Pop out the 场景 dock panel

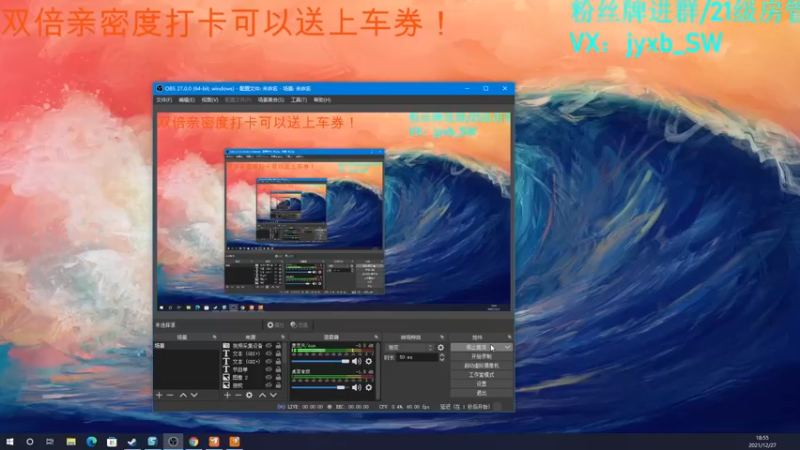coord(214,337)
